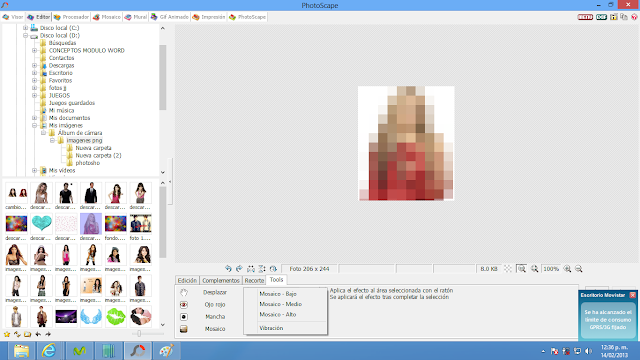Screen dimensions: 640x360
Task: Open the Mural combine mode
Action: coord(136,17)
